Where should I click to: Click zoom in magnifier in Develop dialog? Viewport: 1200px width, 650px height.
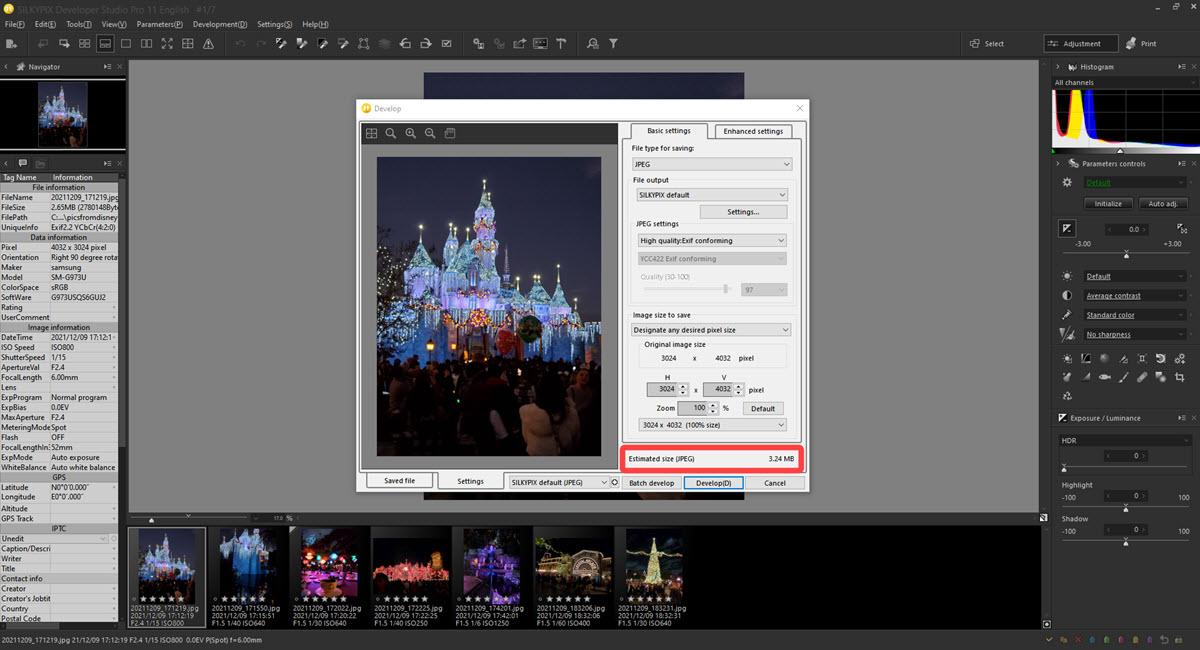point(410,133)
